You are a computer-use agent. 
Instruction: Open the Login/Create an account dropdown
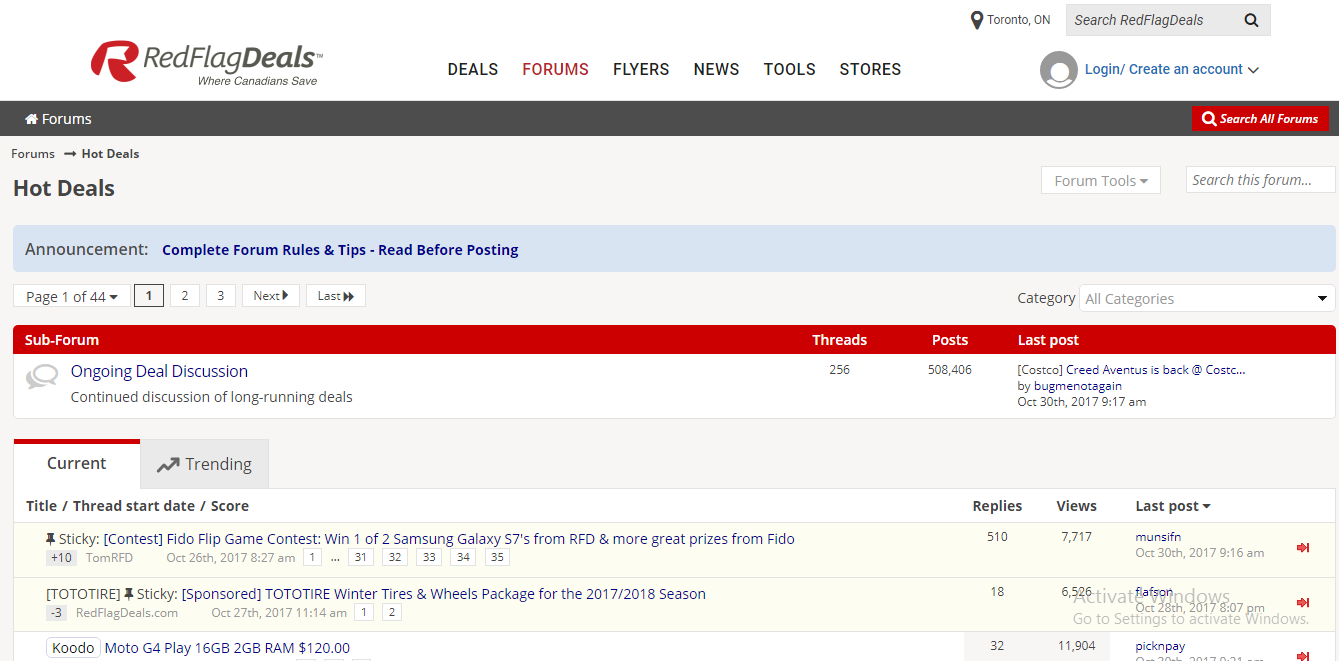click(1172, 69)
